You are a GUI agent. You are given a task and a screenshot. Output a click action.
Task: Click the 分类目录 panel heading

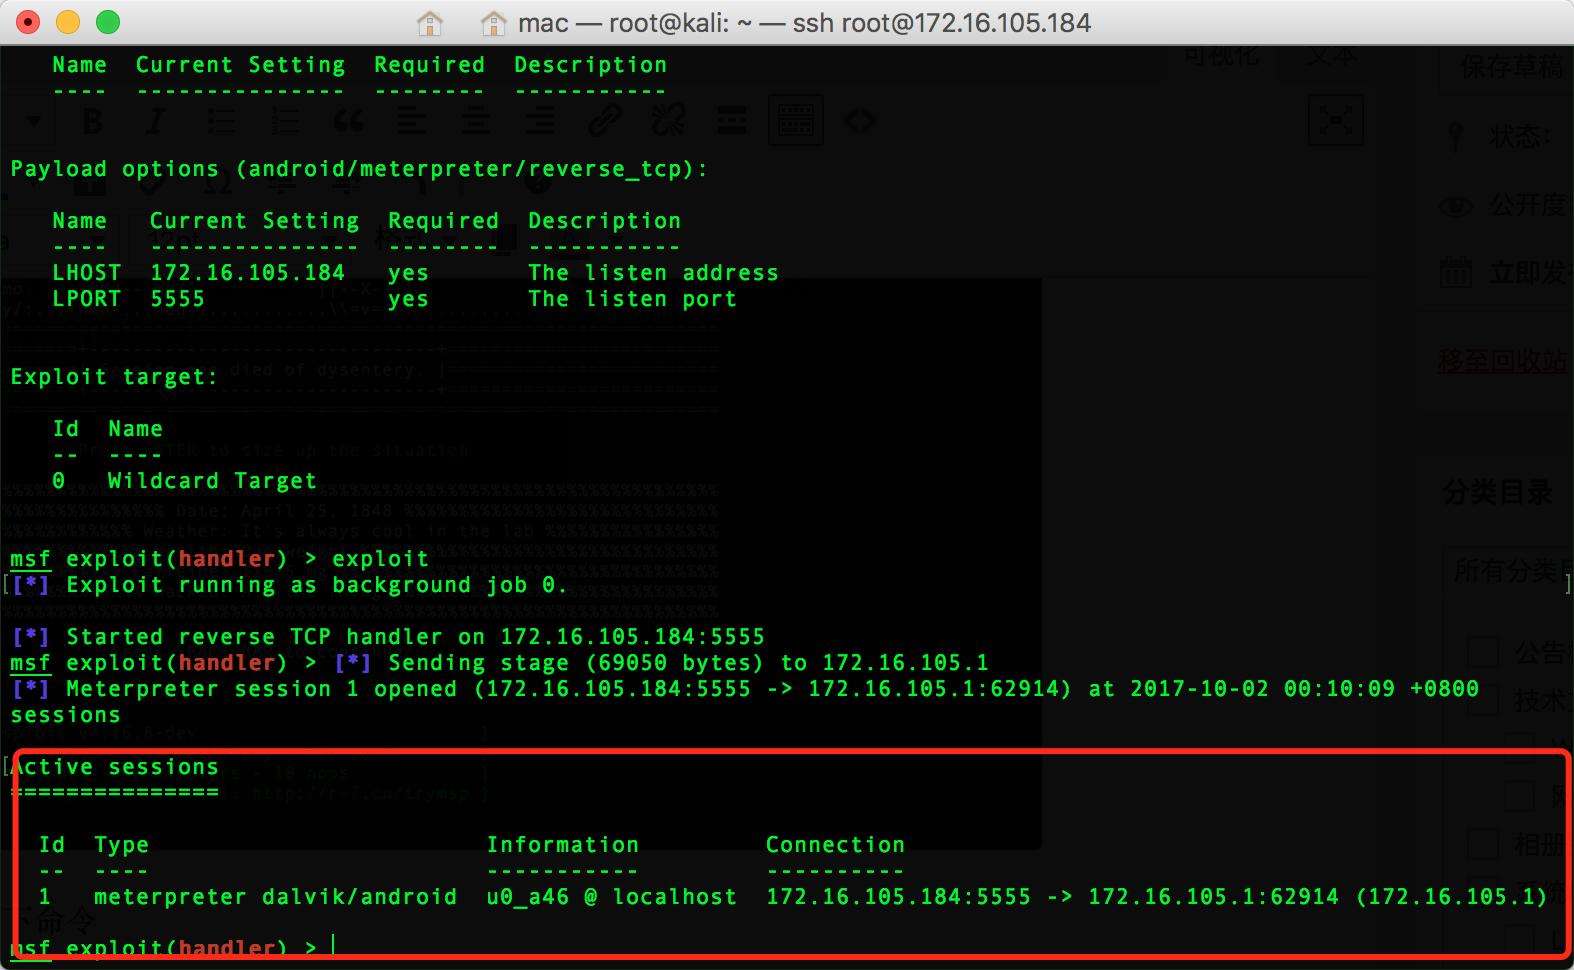(1497, 491)
